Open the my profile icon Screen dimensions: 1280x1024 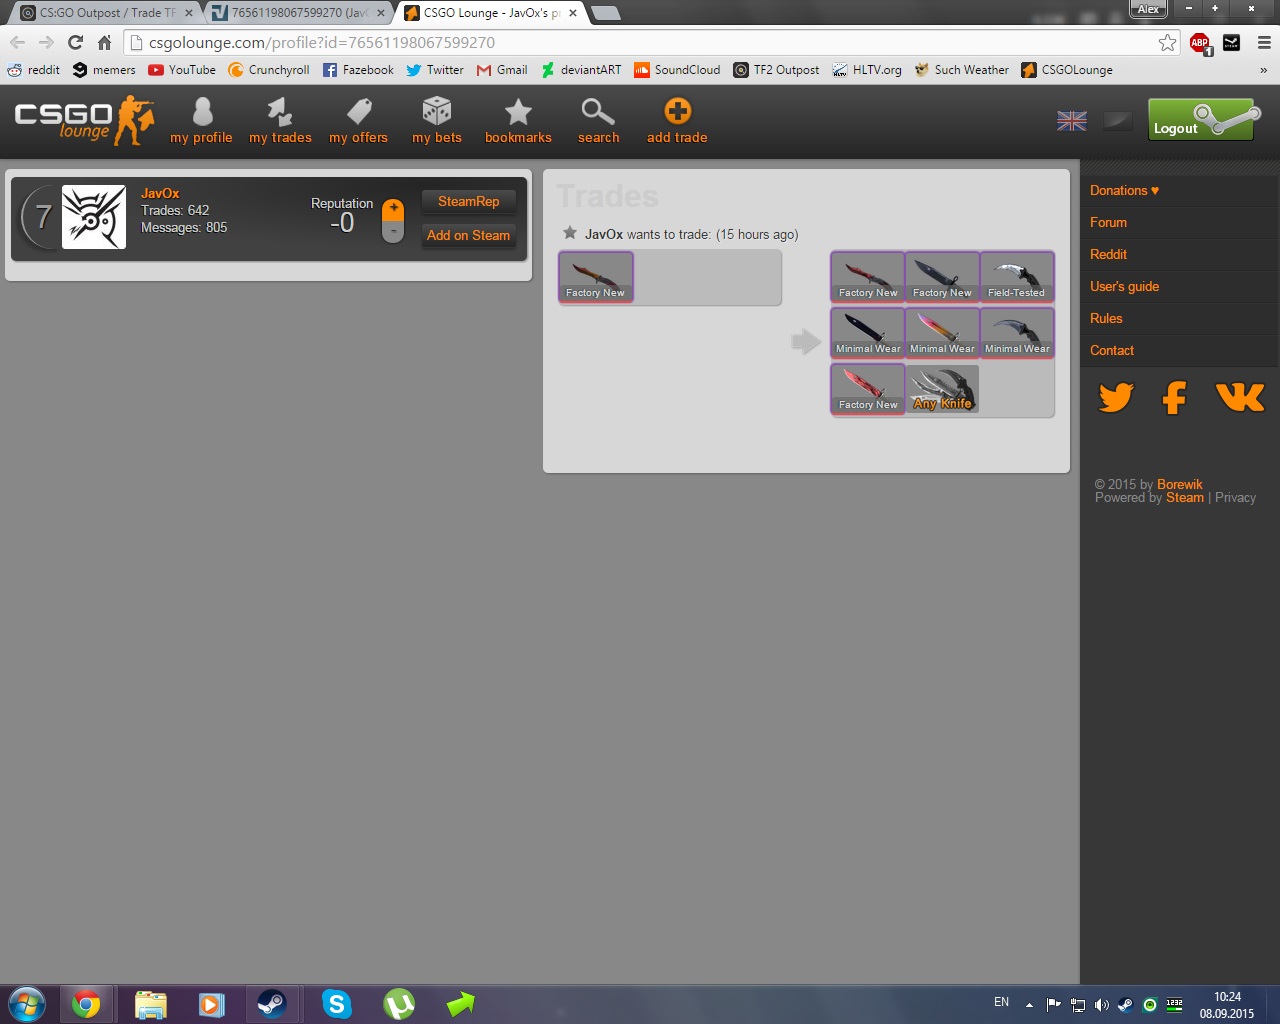point(201,112)
